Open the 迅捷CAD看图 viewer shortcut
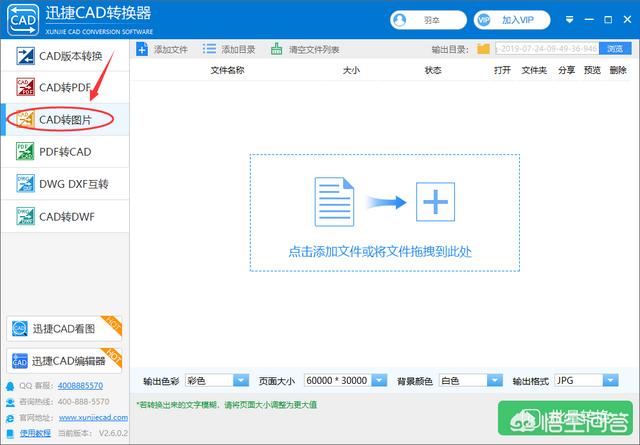640x445 pixels. pyautogui.click(x=64, y=329)
